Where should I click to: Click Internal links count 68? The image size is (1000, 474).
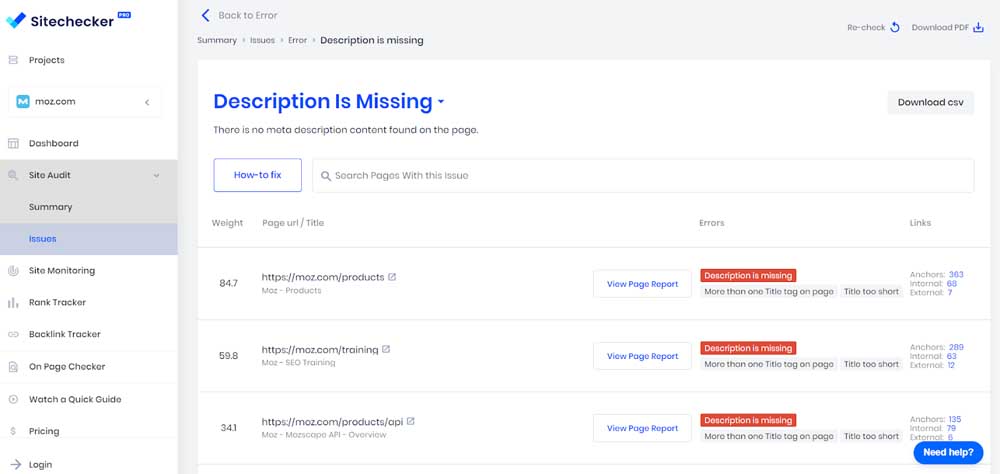point(952,284)
